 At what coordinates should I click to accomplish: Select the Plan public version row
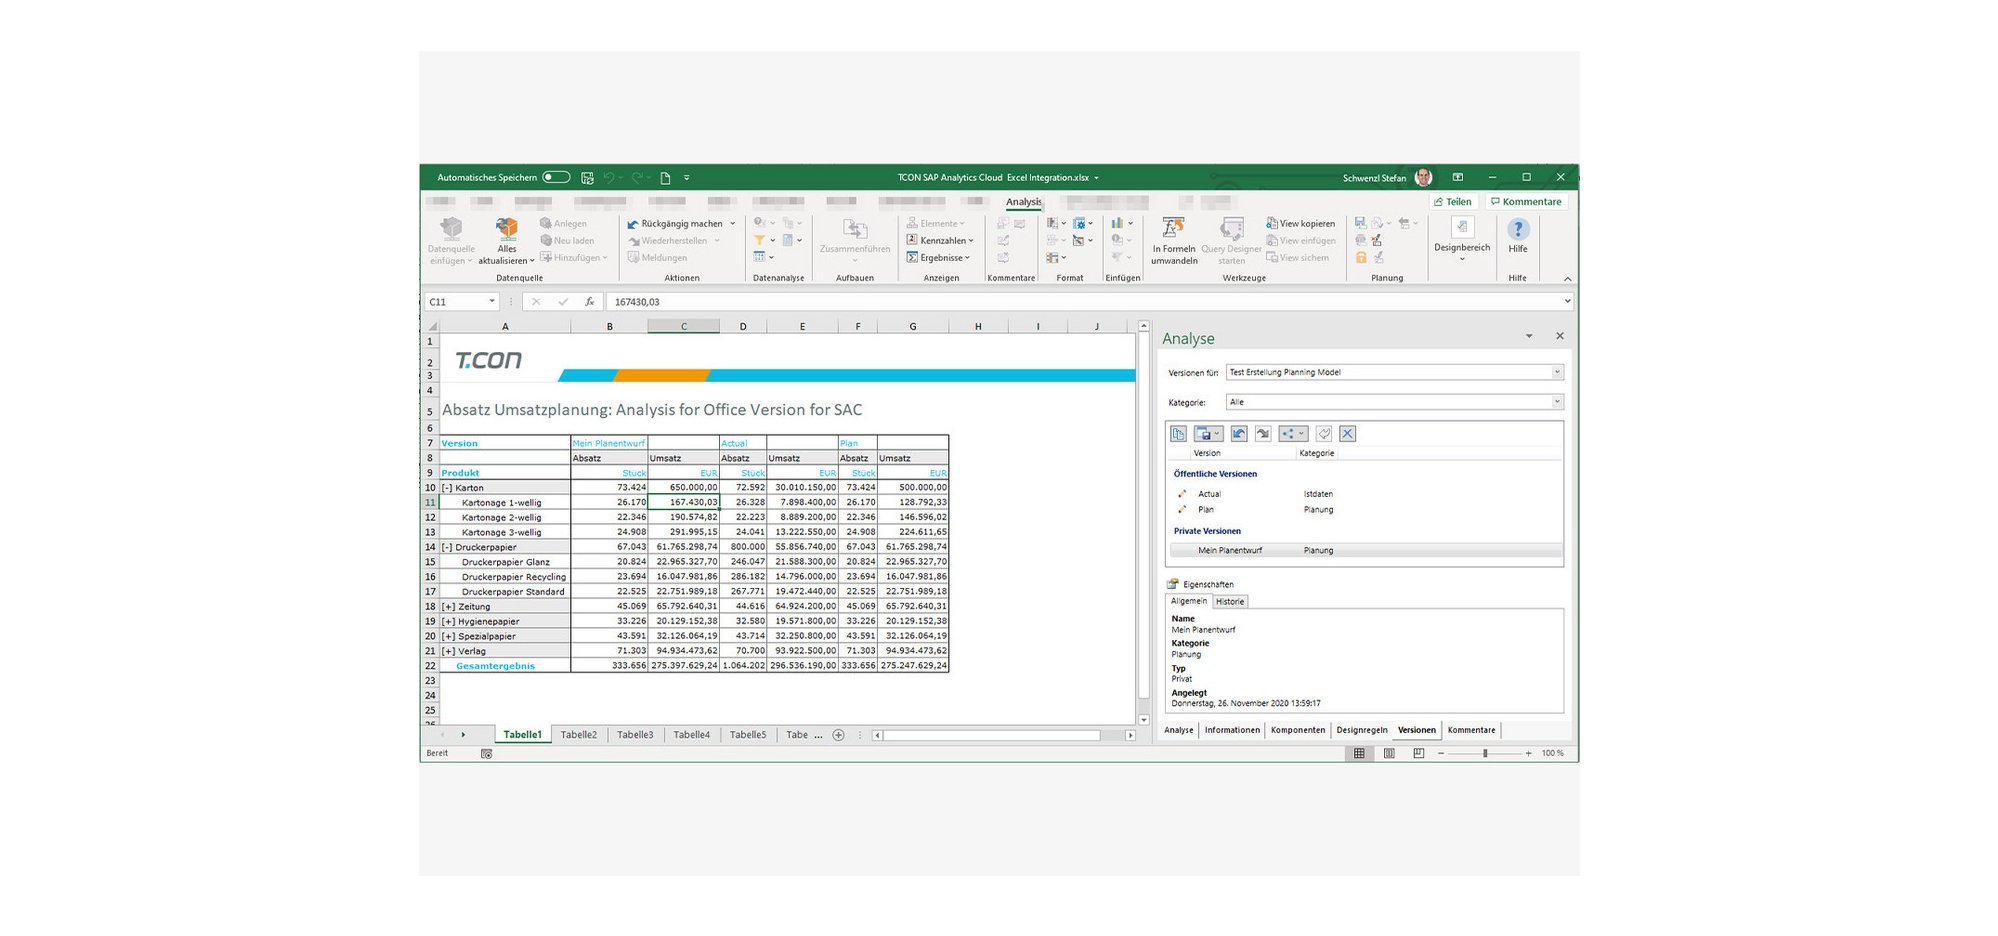click(x=1367, y=510)
